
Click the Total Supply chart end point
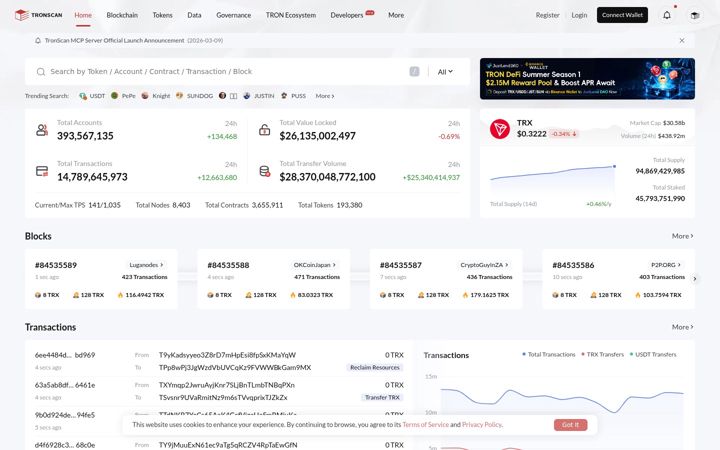pos(614,166)
